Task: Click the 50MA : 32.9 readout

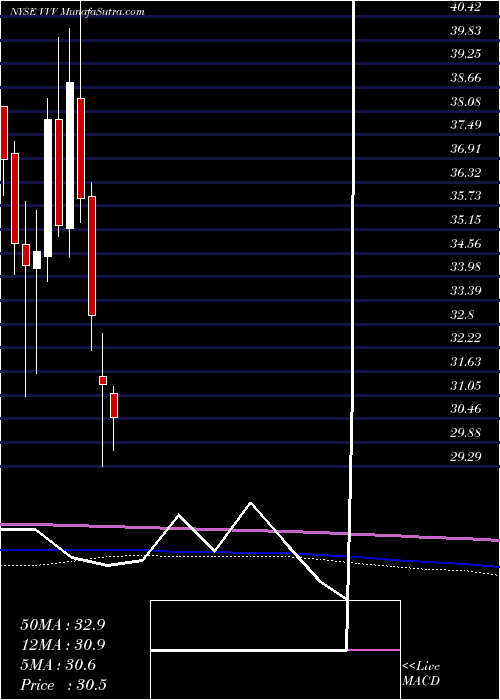Action: (x=63, y=625)
